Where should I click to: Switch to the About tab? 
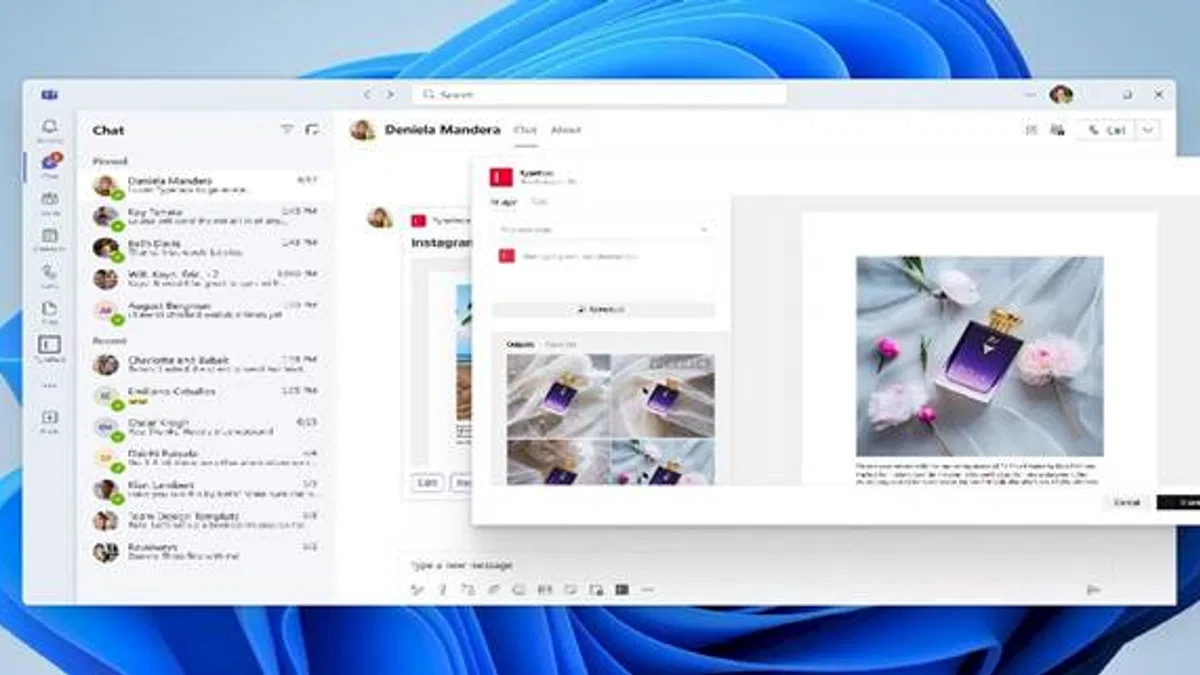click(566, 130)
